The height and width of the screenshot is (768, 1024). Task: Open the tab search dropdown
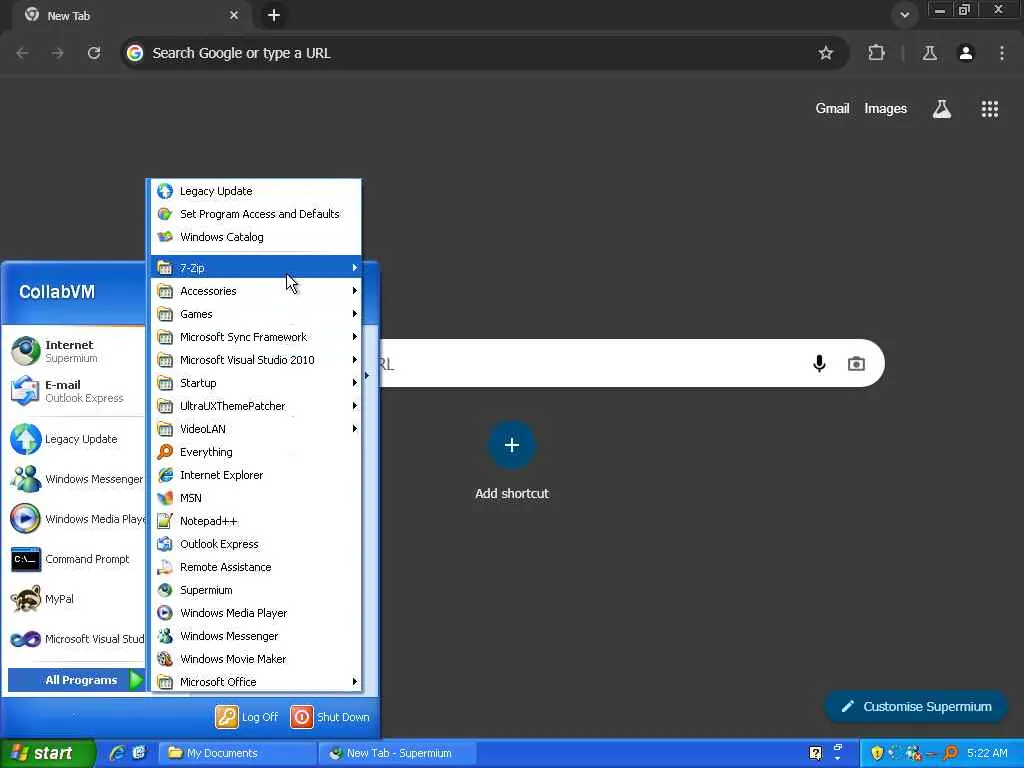click(x=904, y=14)
